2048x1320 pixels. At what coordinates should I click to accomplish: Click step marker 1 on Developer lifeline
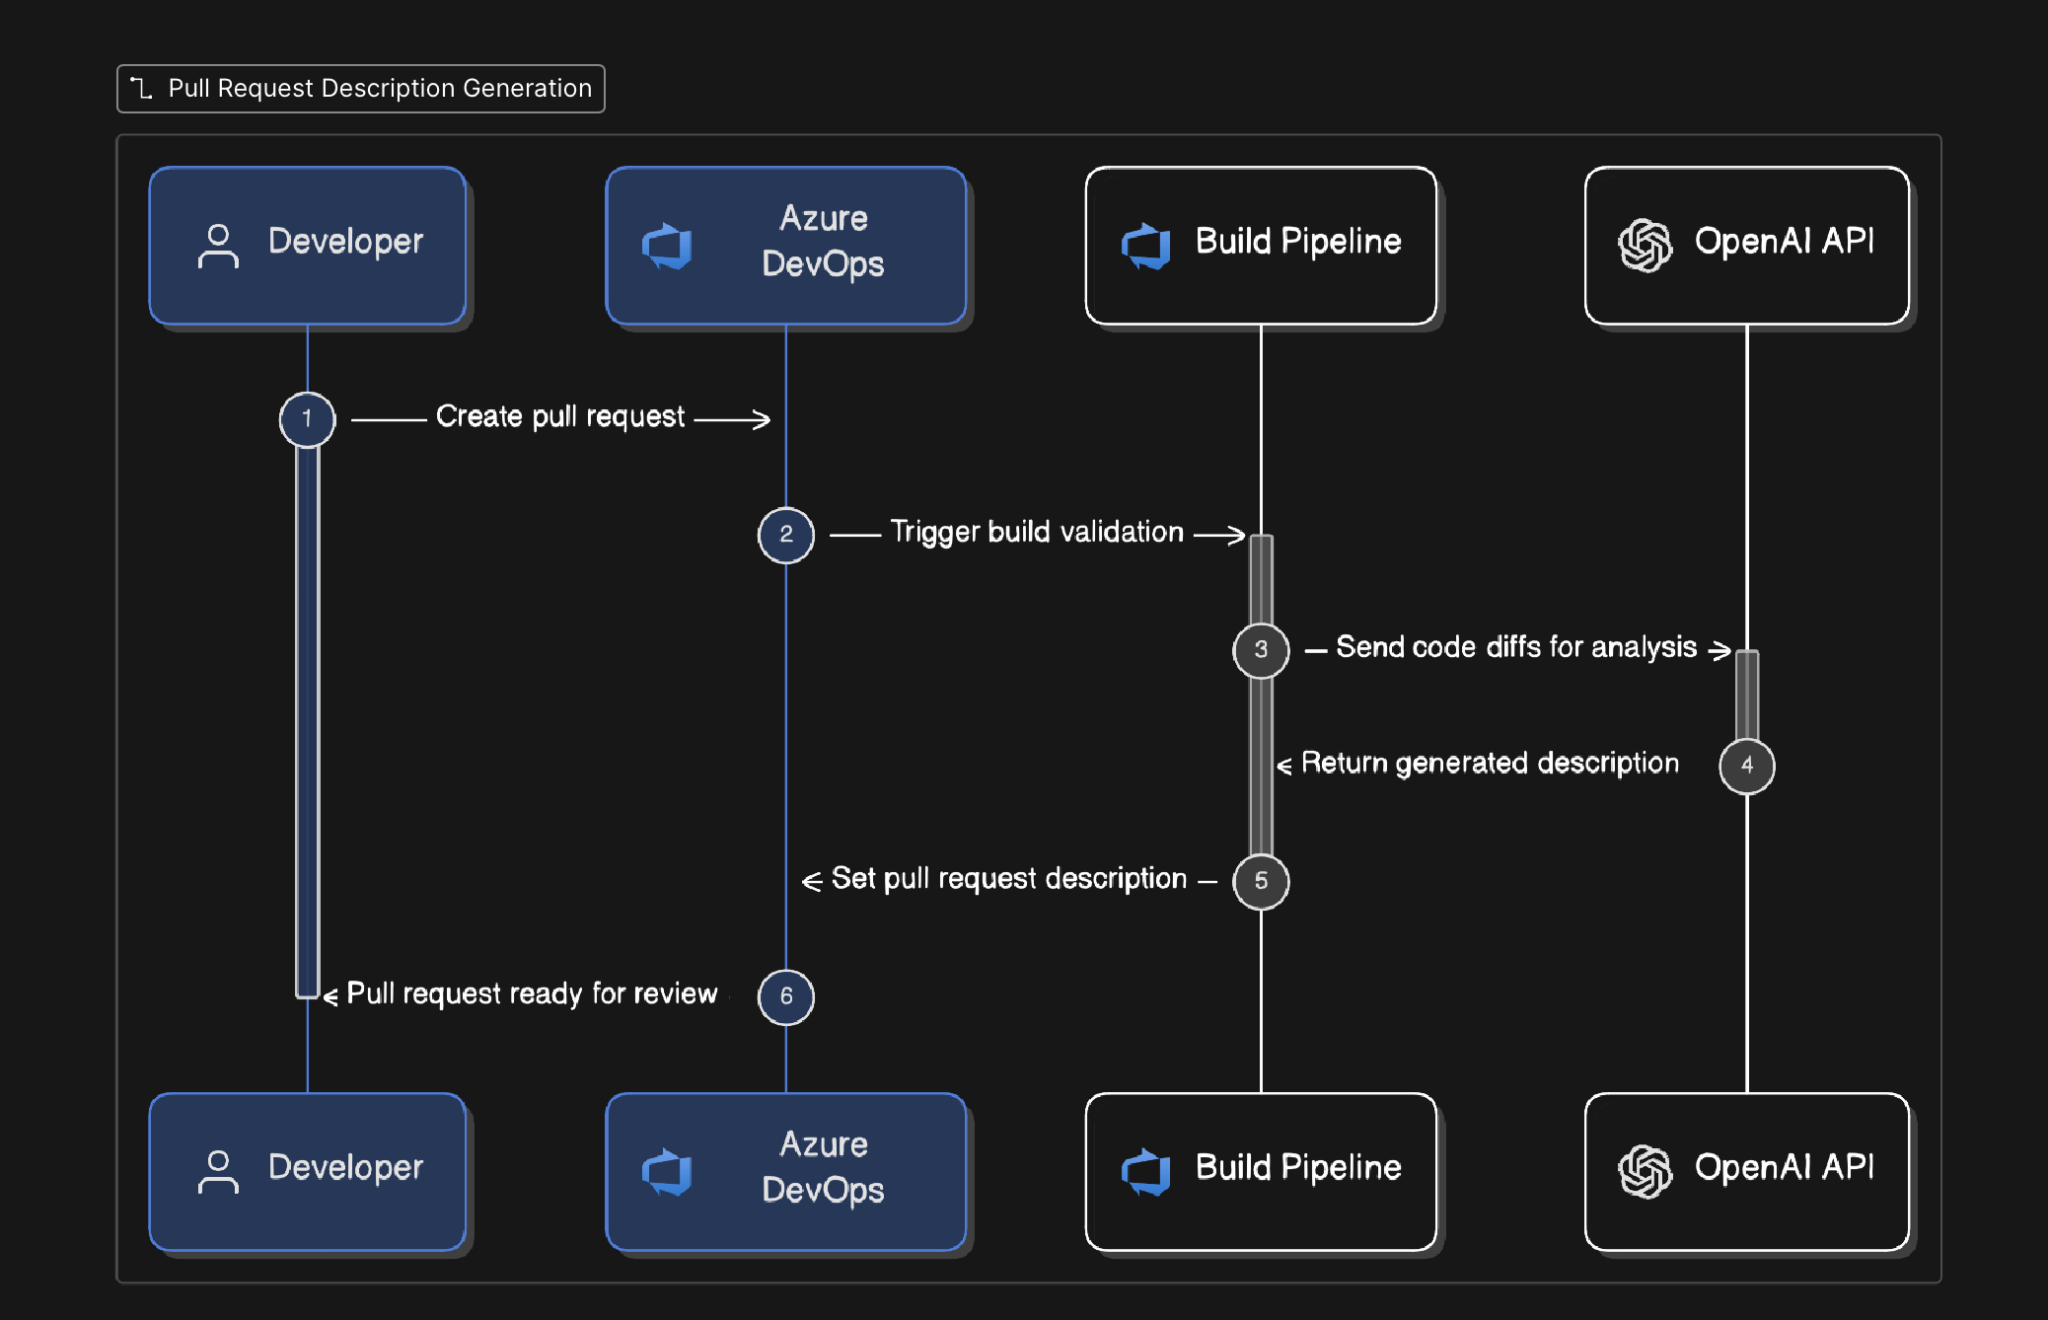pyautogui.click(x=307, y=419)
